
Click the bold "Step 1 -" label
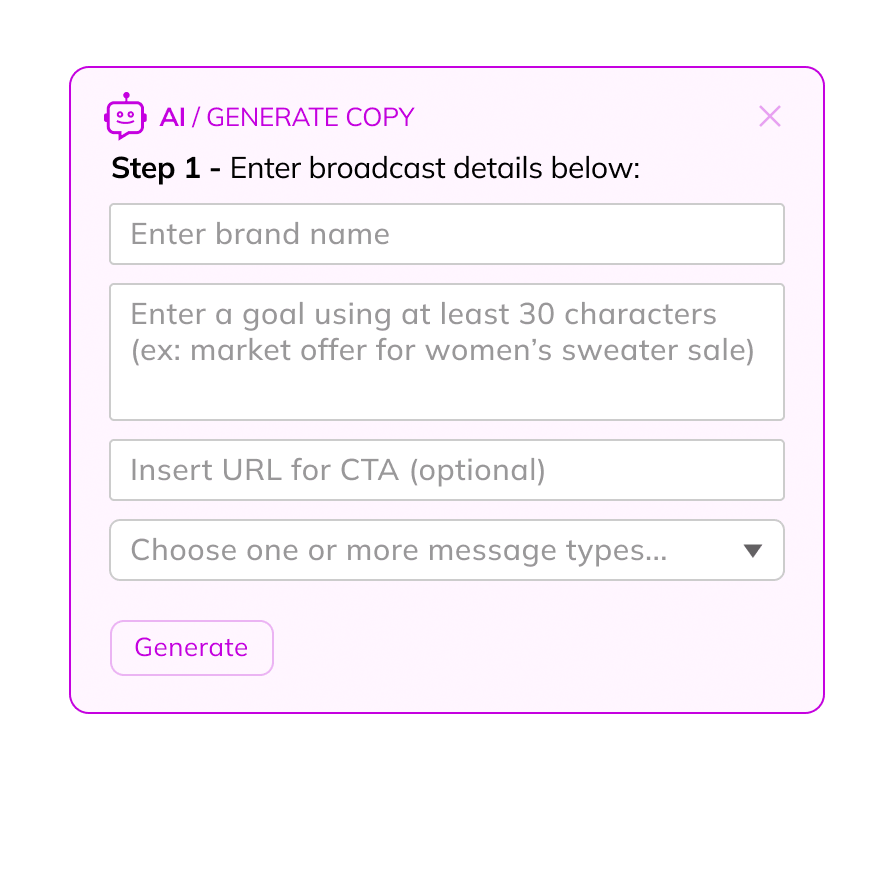tap(166, 168)
